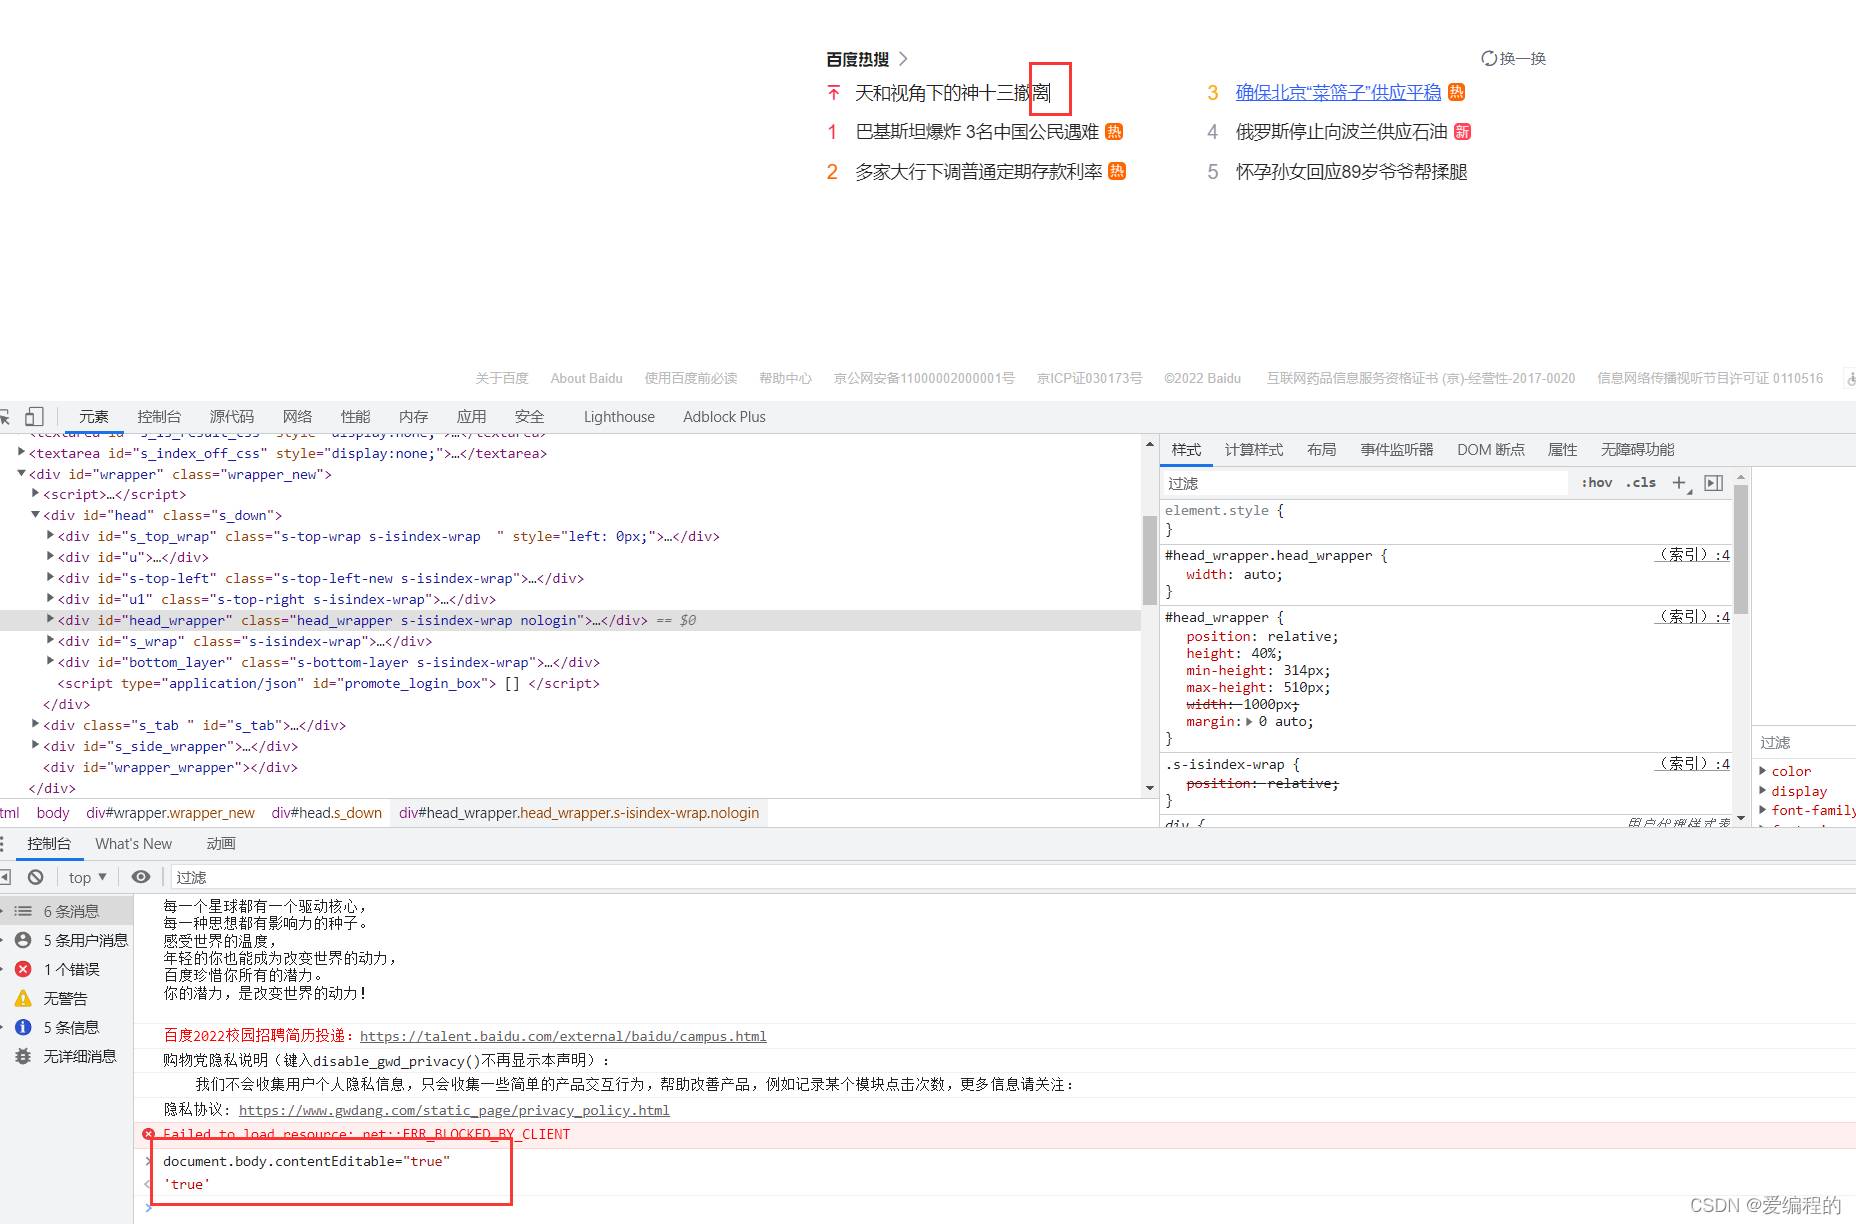Screen dimensions: 1856x1224
Task: Click the About Baidu footer link
Action: 586,378
